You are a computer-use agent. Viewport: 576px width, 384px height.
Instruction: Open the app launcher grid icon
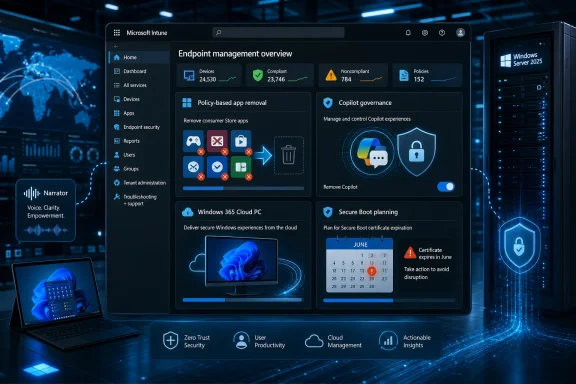click(x=117, y=33)
